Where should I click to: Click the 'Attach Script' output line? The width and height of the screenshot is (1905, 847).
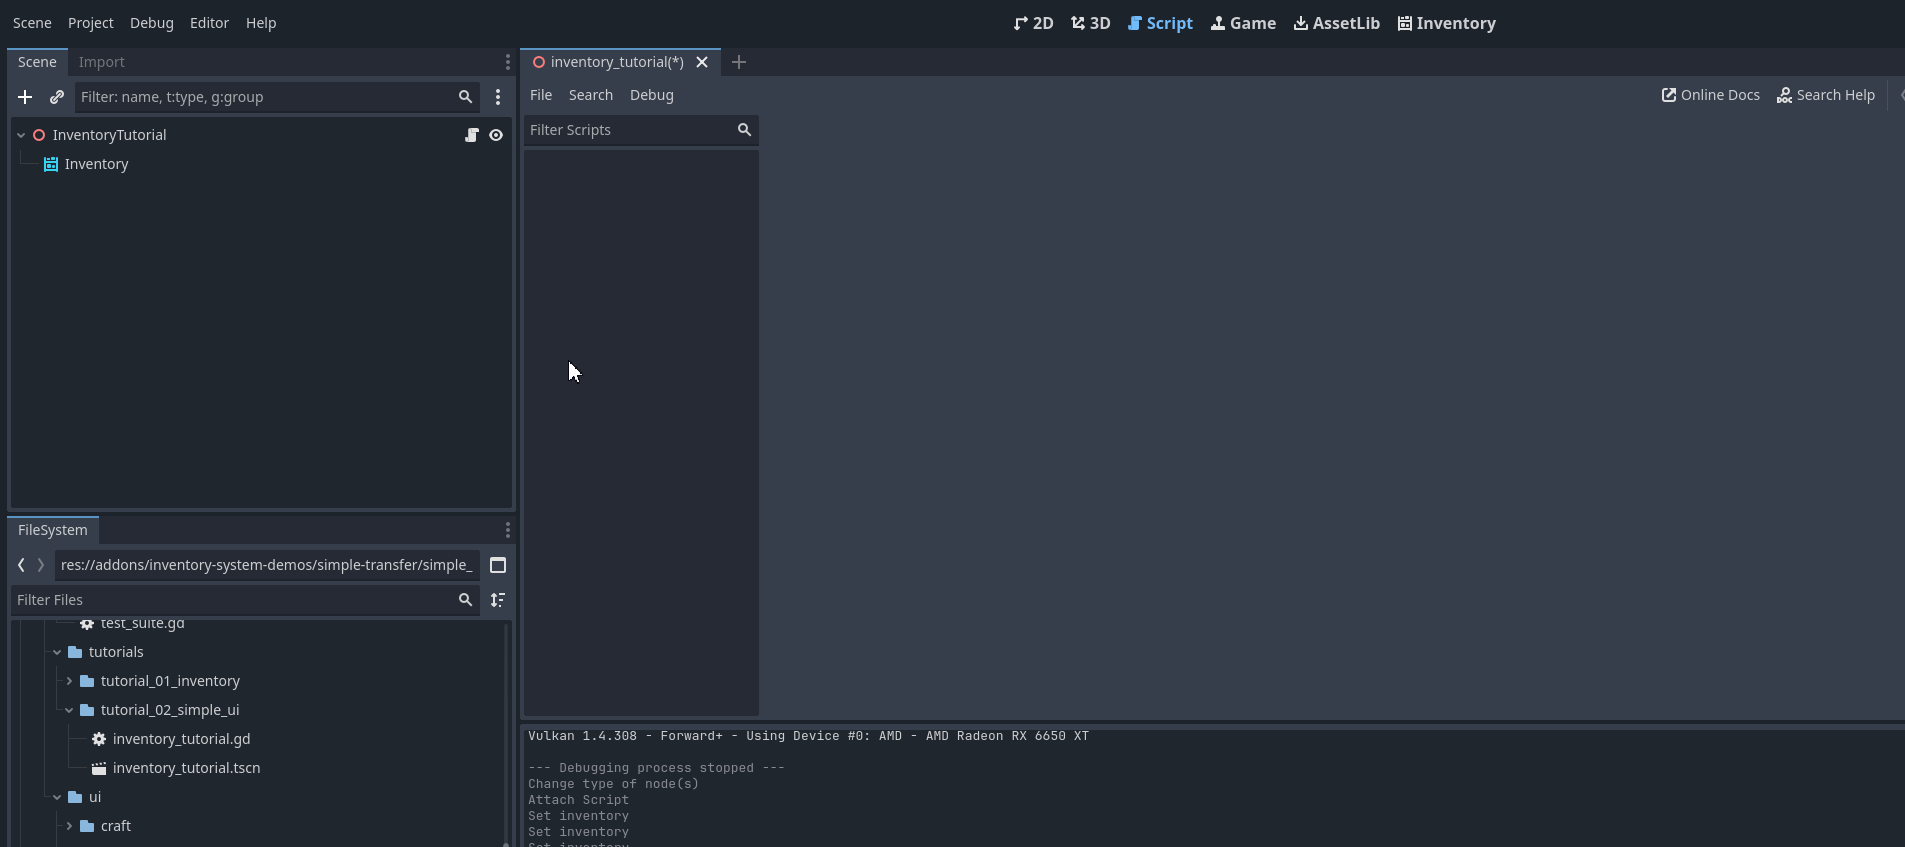pyautogui.click(x=578, y=800)
